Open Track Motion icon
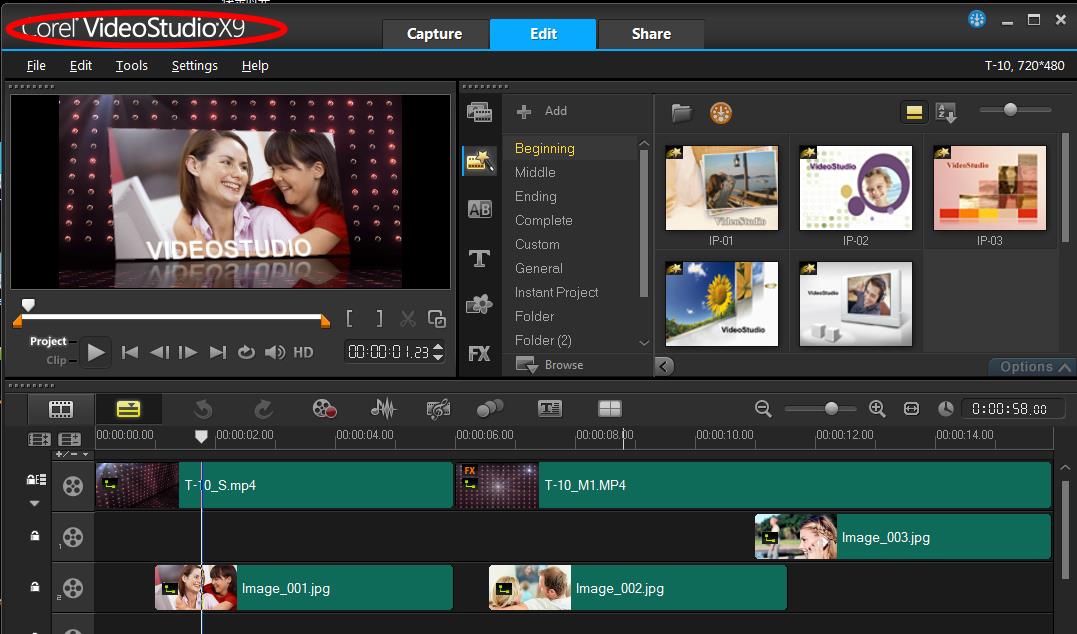The width and height of the screenshot is (1077, 634). coord(490,409)
